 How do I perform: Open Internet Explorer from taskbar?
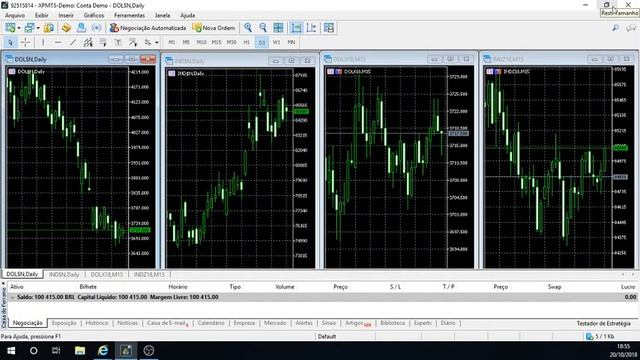coord(103,351)
